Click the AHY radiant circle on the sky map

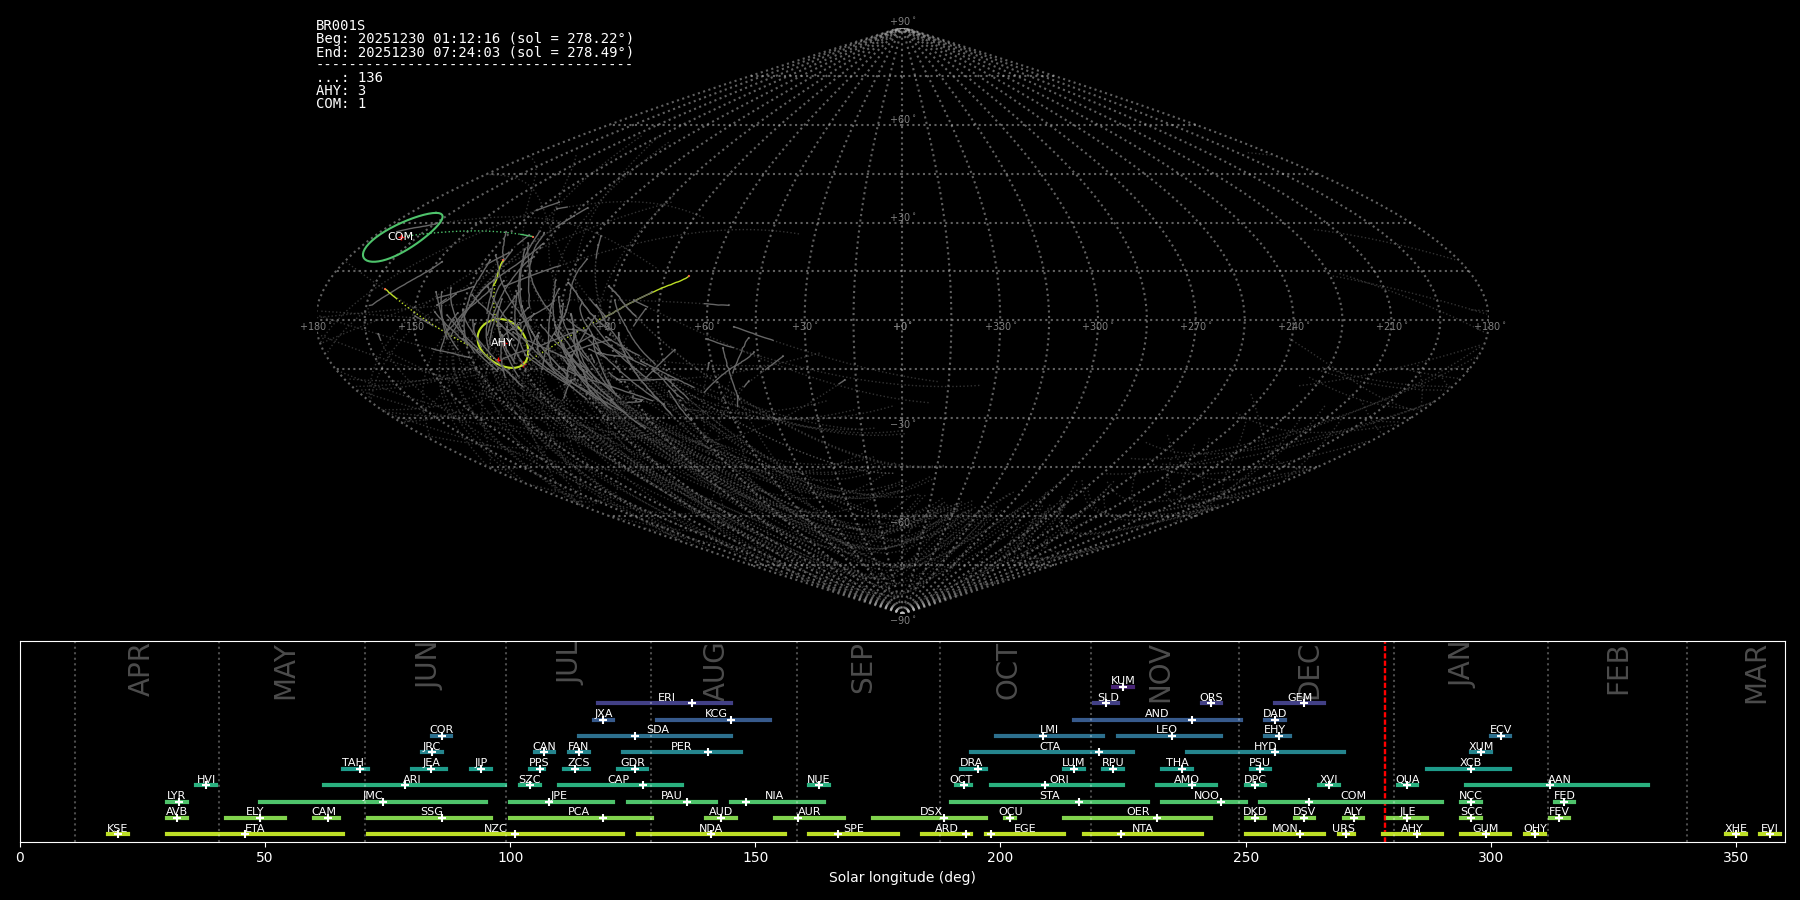click(x=502, y=343)
